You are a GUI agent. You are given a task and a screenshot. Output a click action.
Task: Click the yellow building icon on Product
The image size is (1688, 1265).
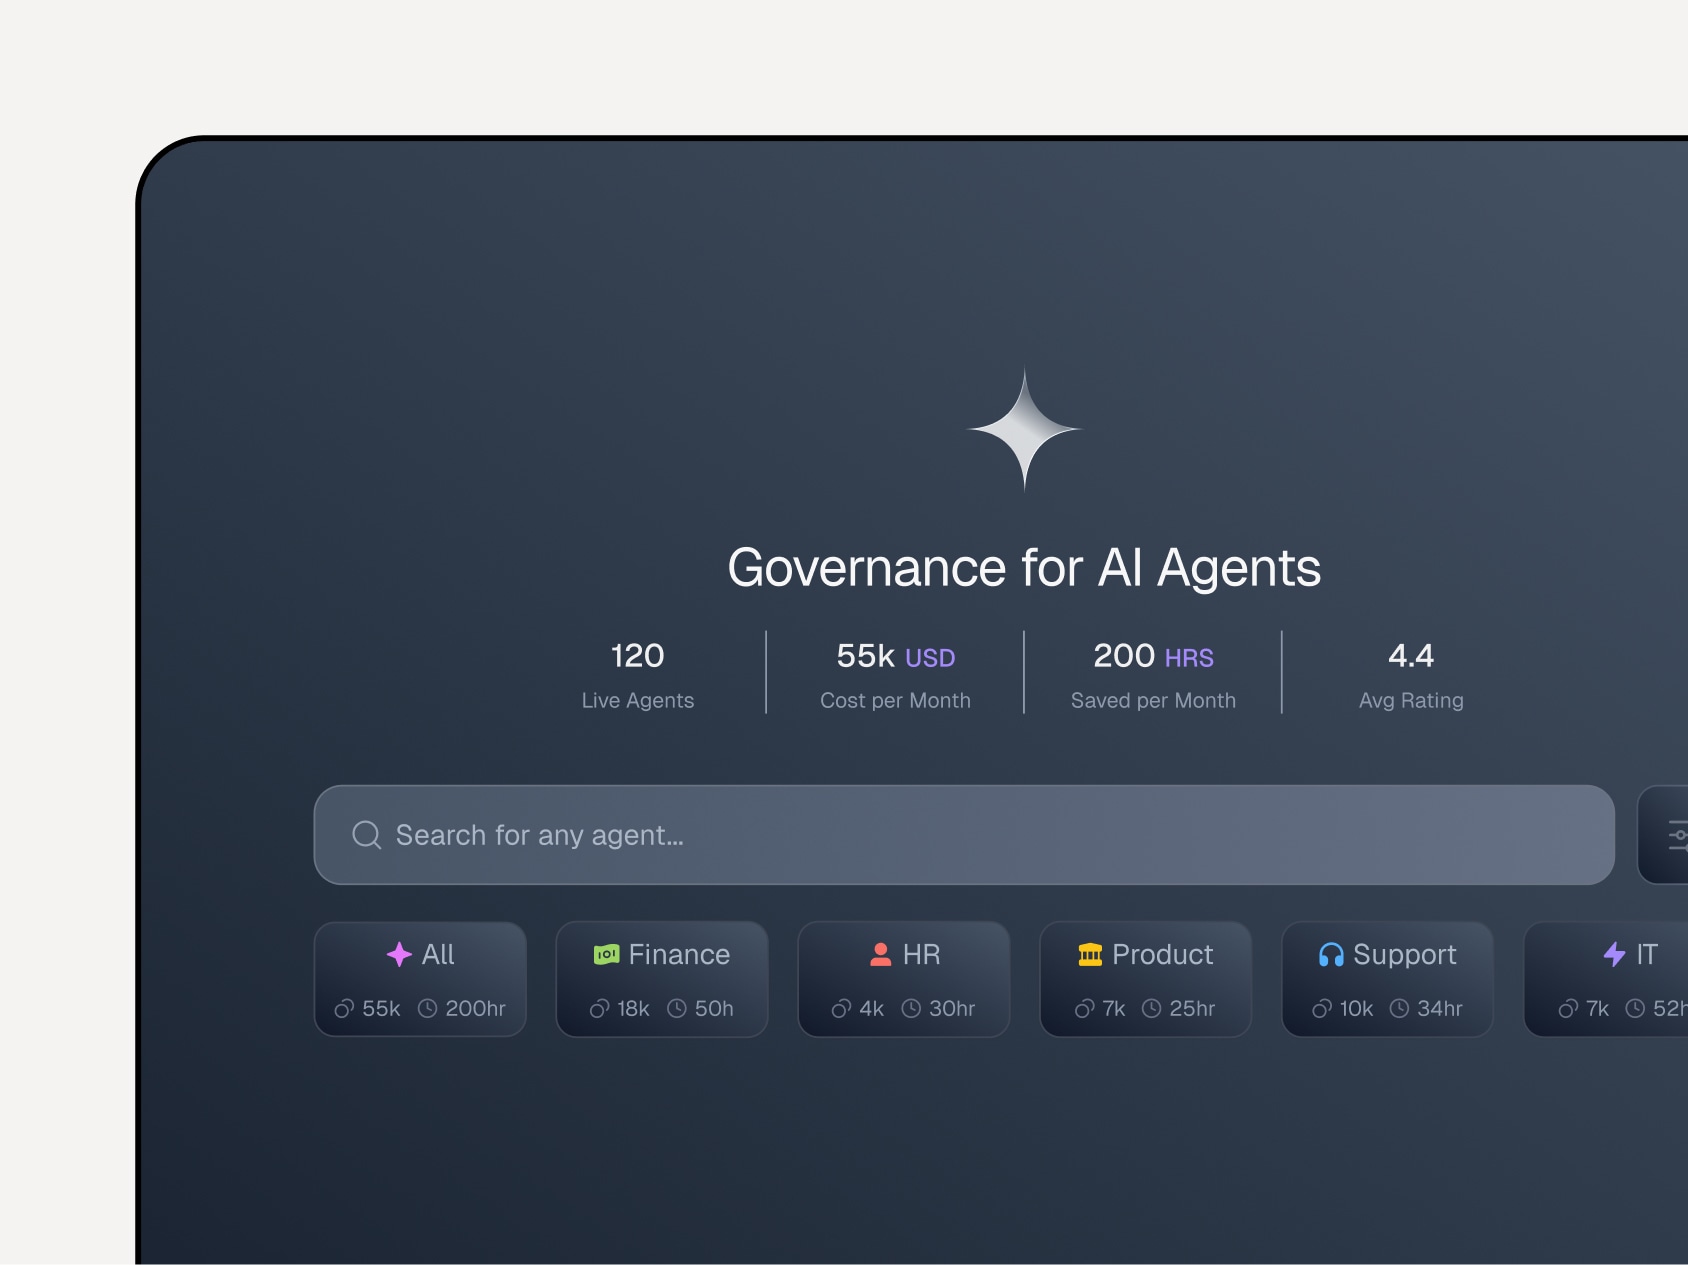tap(1090, 954)
